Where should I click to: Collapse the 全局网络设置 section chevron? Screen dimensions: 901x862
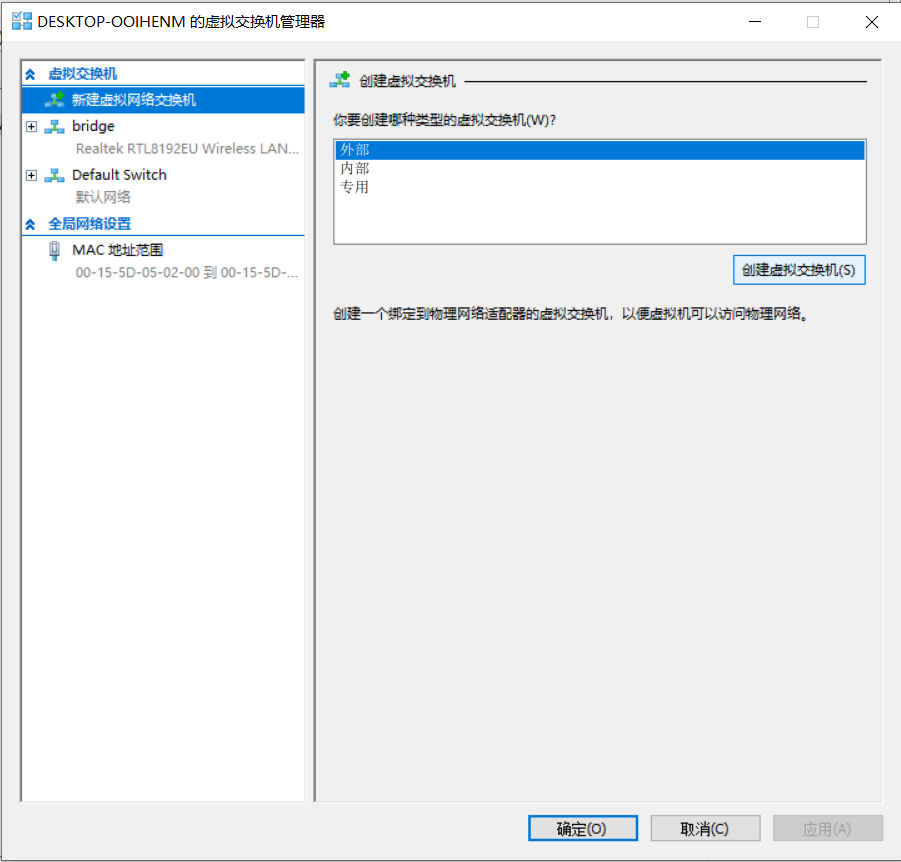pyautogui.click(x=30, y=224)
